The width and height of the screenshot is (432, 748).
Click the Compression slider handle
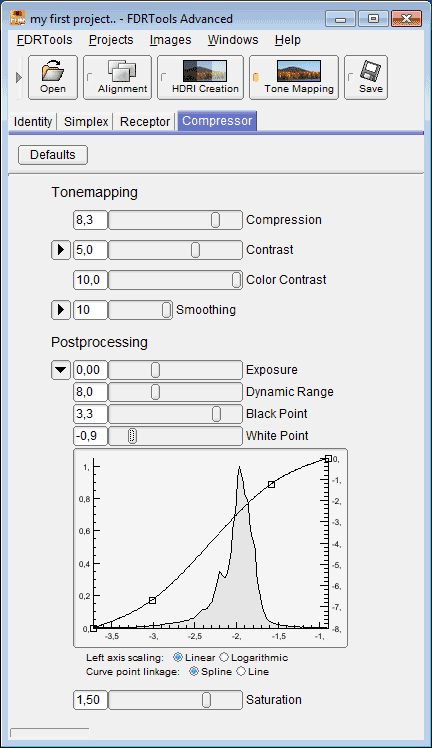[x=216, y=220]
